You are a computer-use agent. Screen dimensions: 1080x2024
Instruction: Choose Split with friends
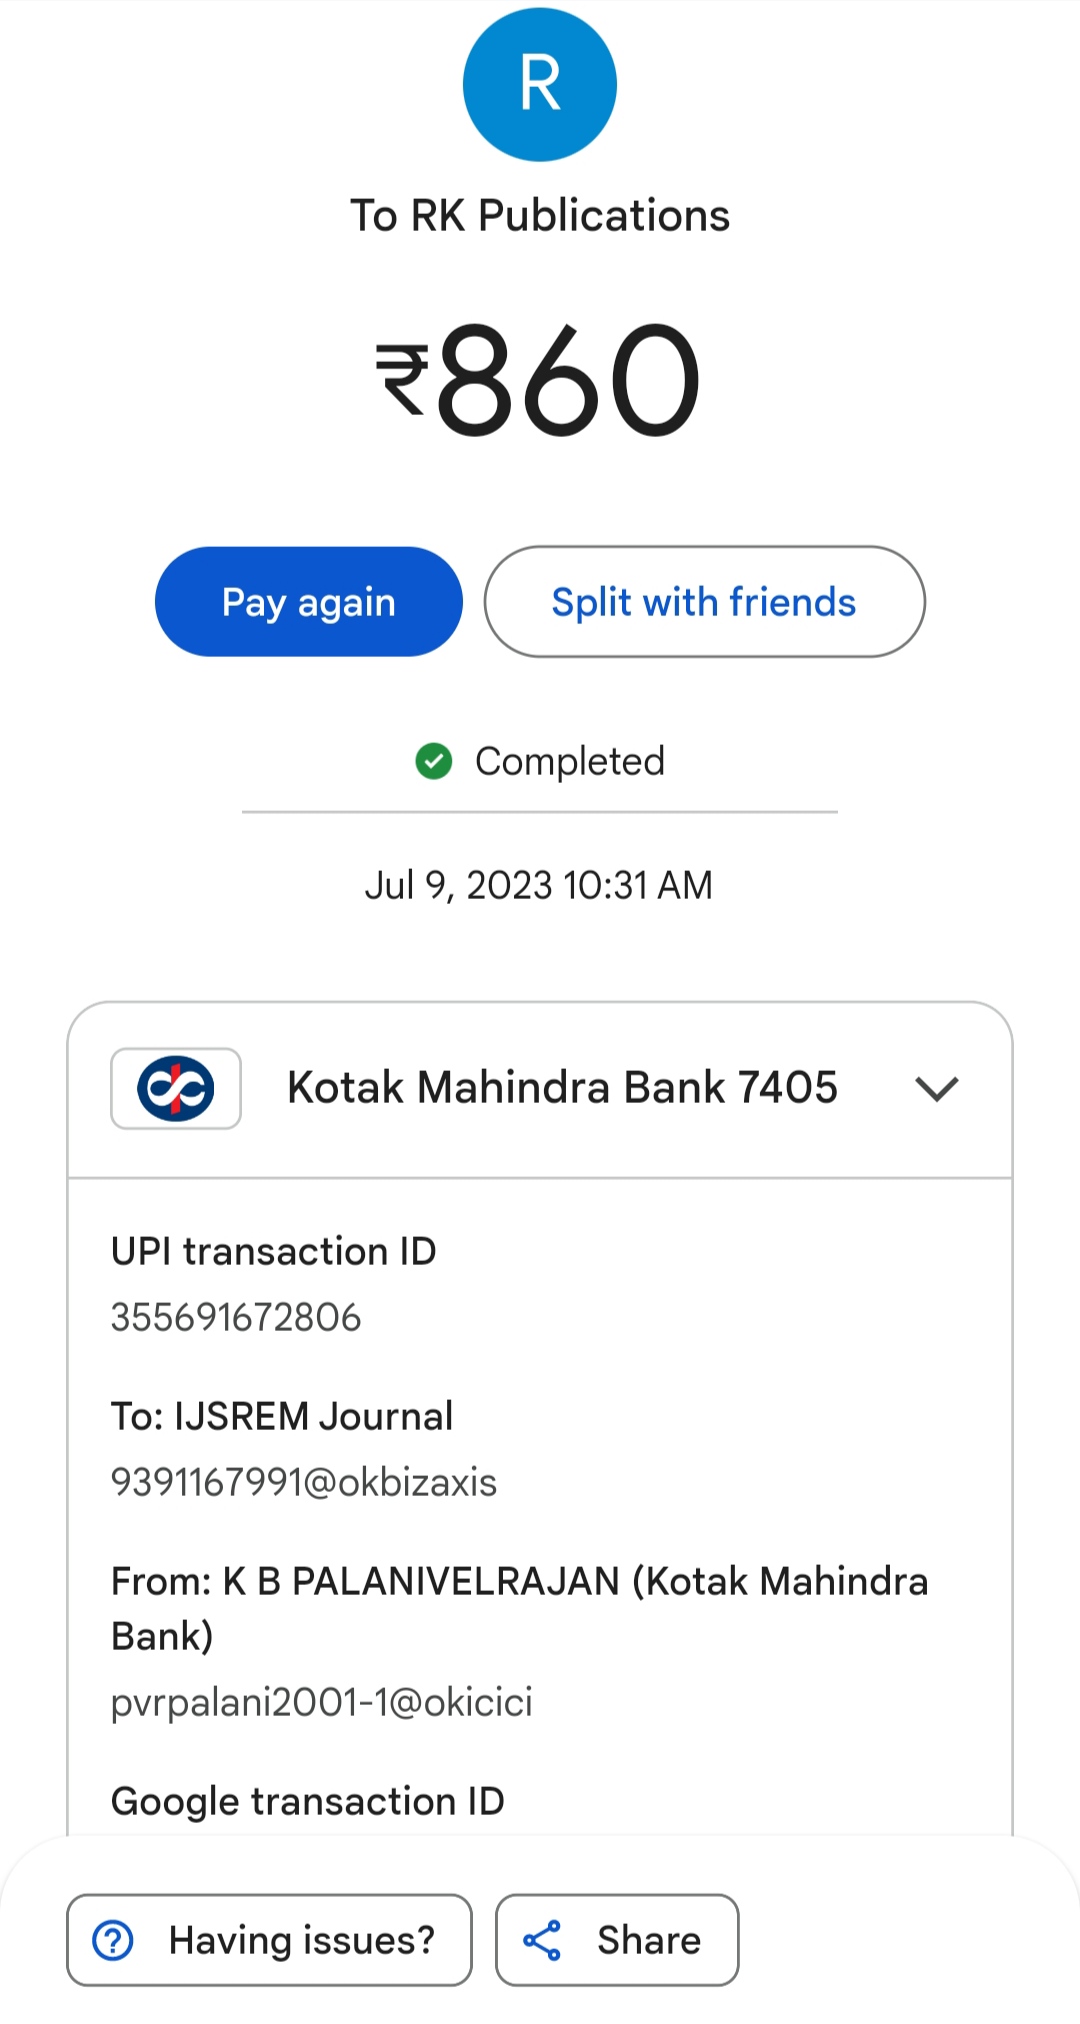pyautogui.click(x=704, y=602)
